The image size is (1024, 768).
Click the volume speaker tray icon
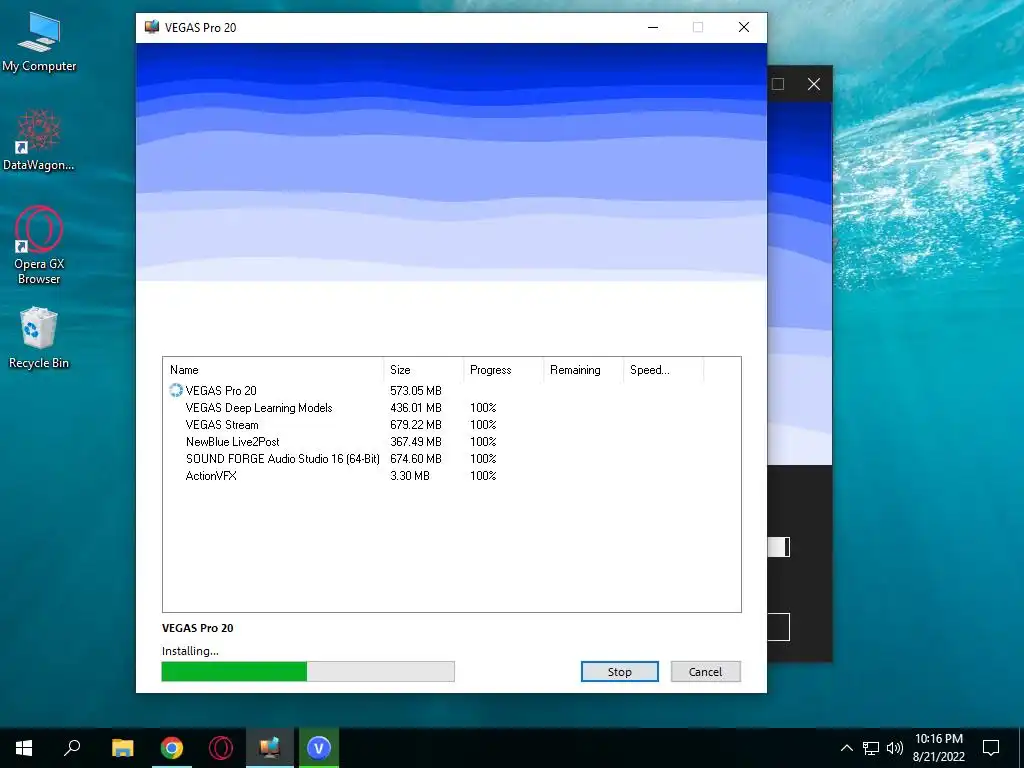(895, 748)
